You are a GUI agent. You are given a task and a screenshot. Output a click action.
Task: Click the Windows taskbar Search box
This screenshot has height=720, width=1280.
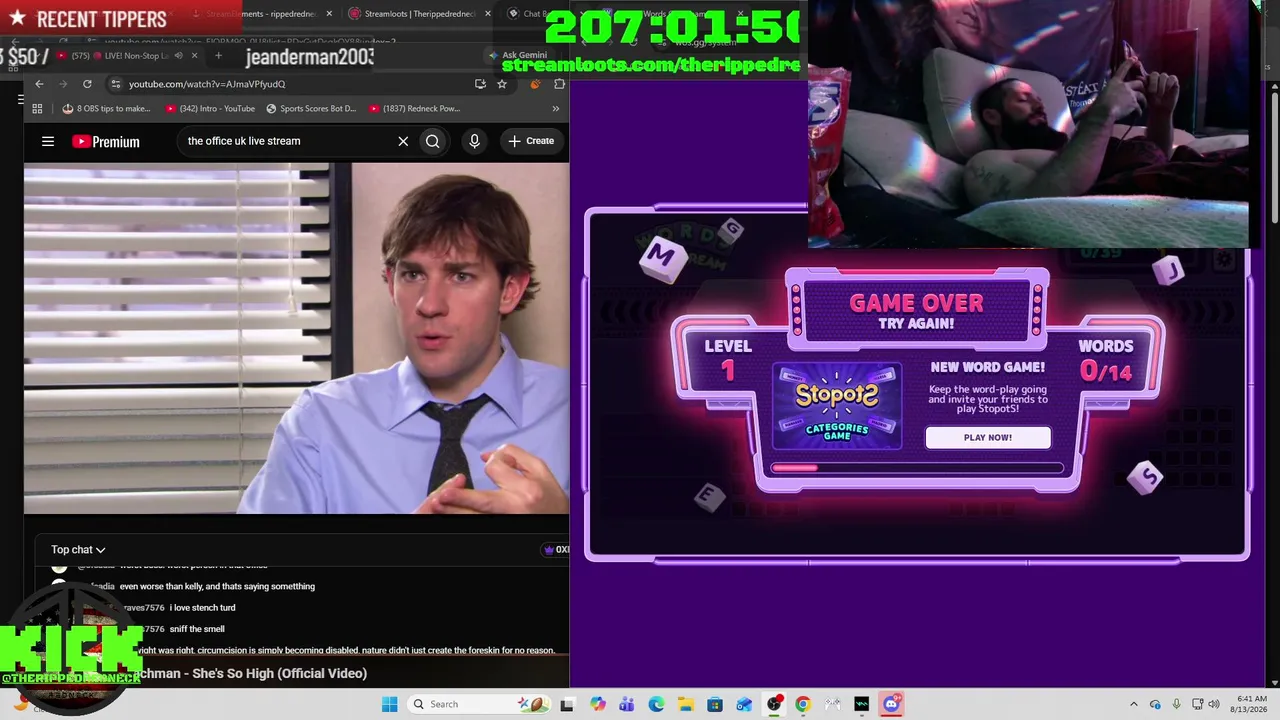pos(481,704)
